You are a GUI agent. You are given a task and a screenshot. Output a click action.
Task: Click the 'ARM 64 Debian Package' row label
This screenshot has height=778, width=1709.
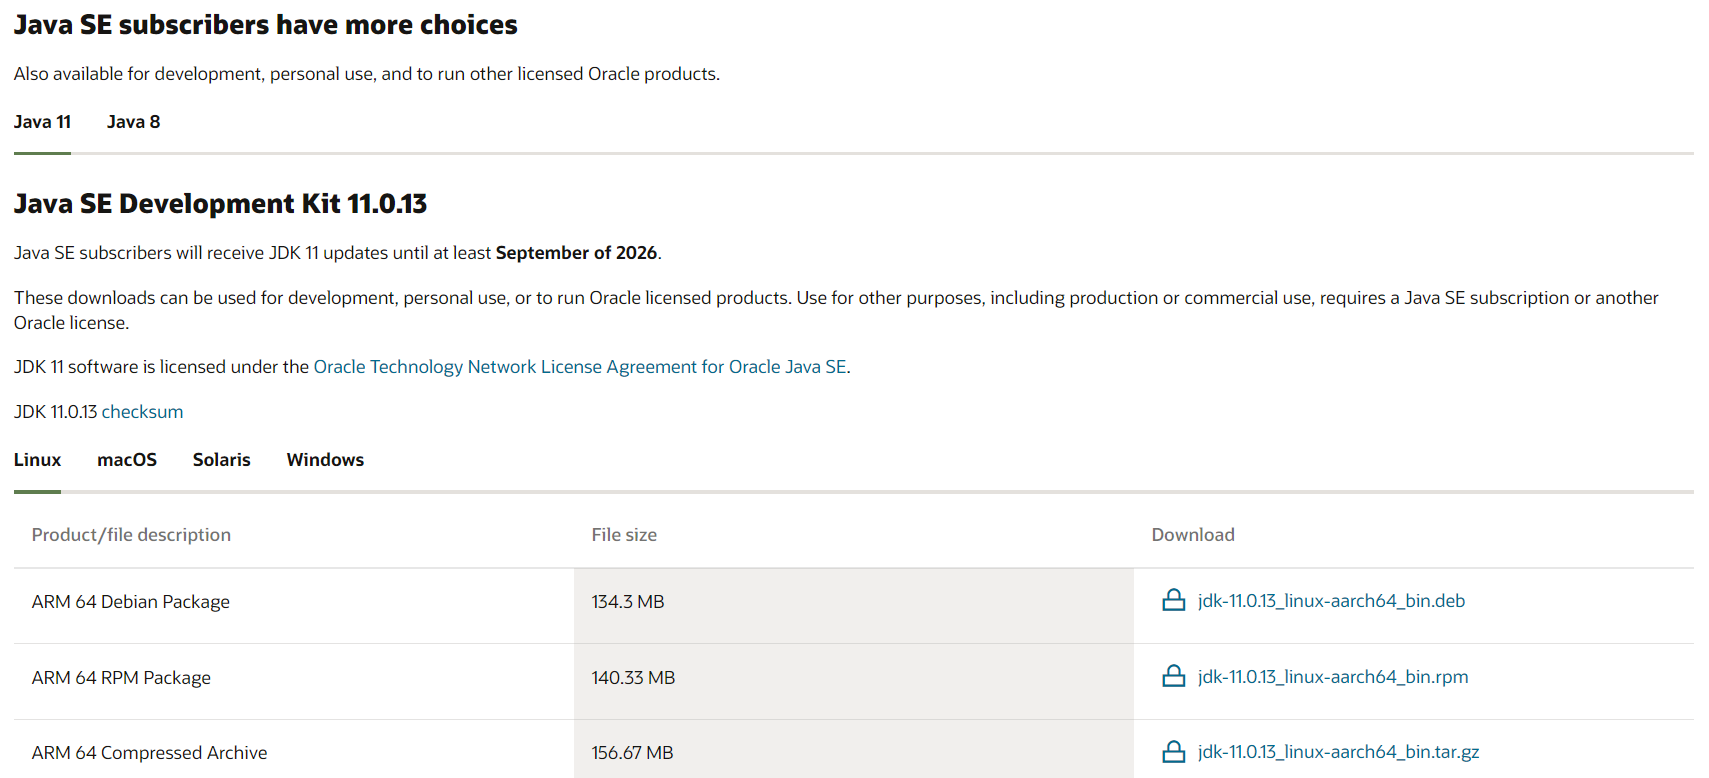[131, 602]
